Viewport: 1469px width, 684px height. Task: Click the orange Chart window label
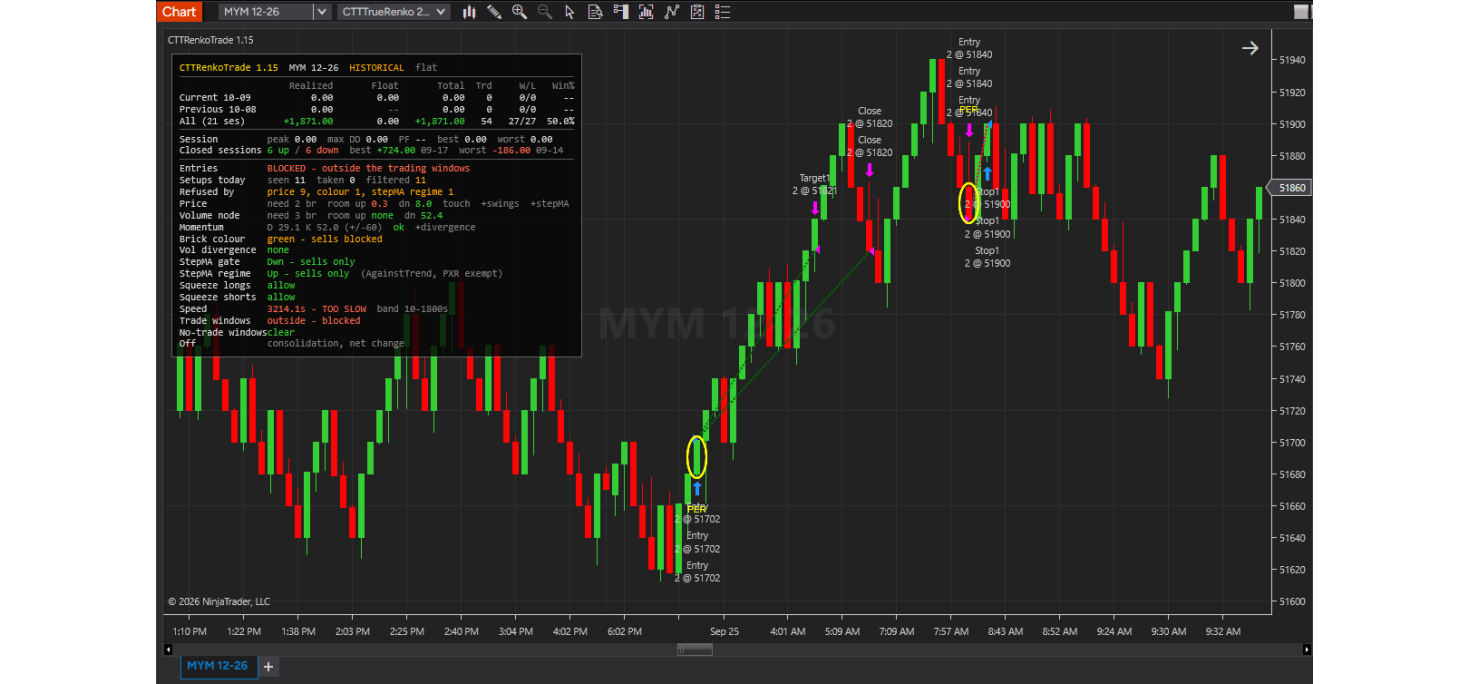pyautogui.click(x=179, y=12)
